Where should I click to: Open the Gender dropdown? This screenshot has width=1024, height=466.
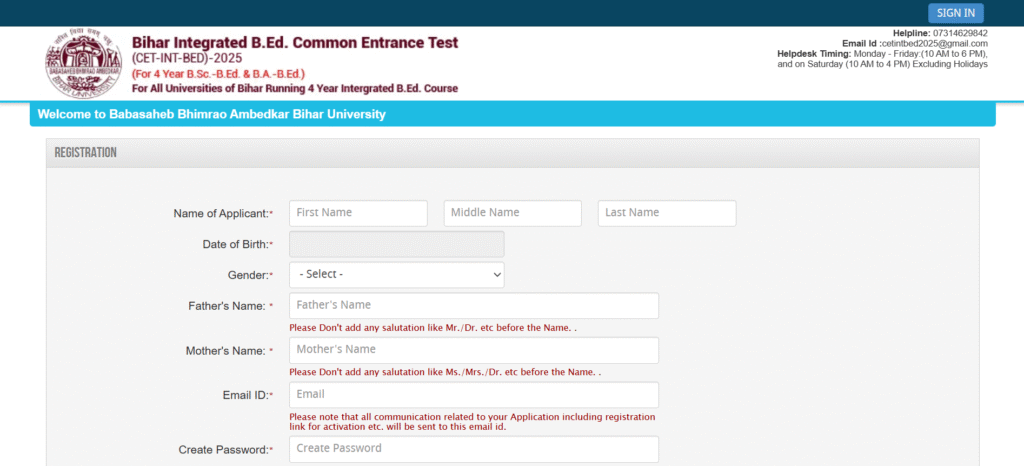[x=396, y=274]
